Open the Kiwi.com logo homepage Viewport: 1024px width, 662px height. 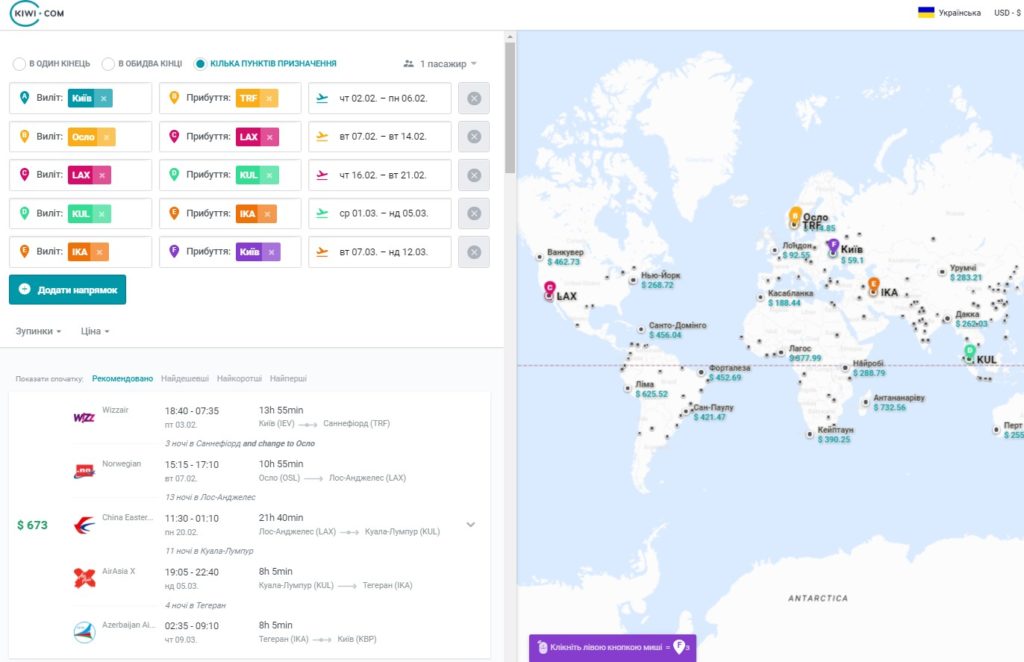click(37, 13)
